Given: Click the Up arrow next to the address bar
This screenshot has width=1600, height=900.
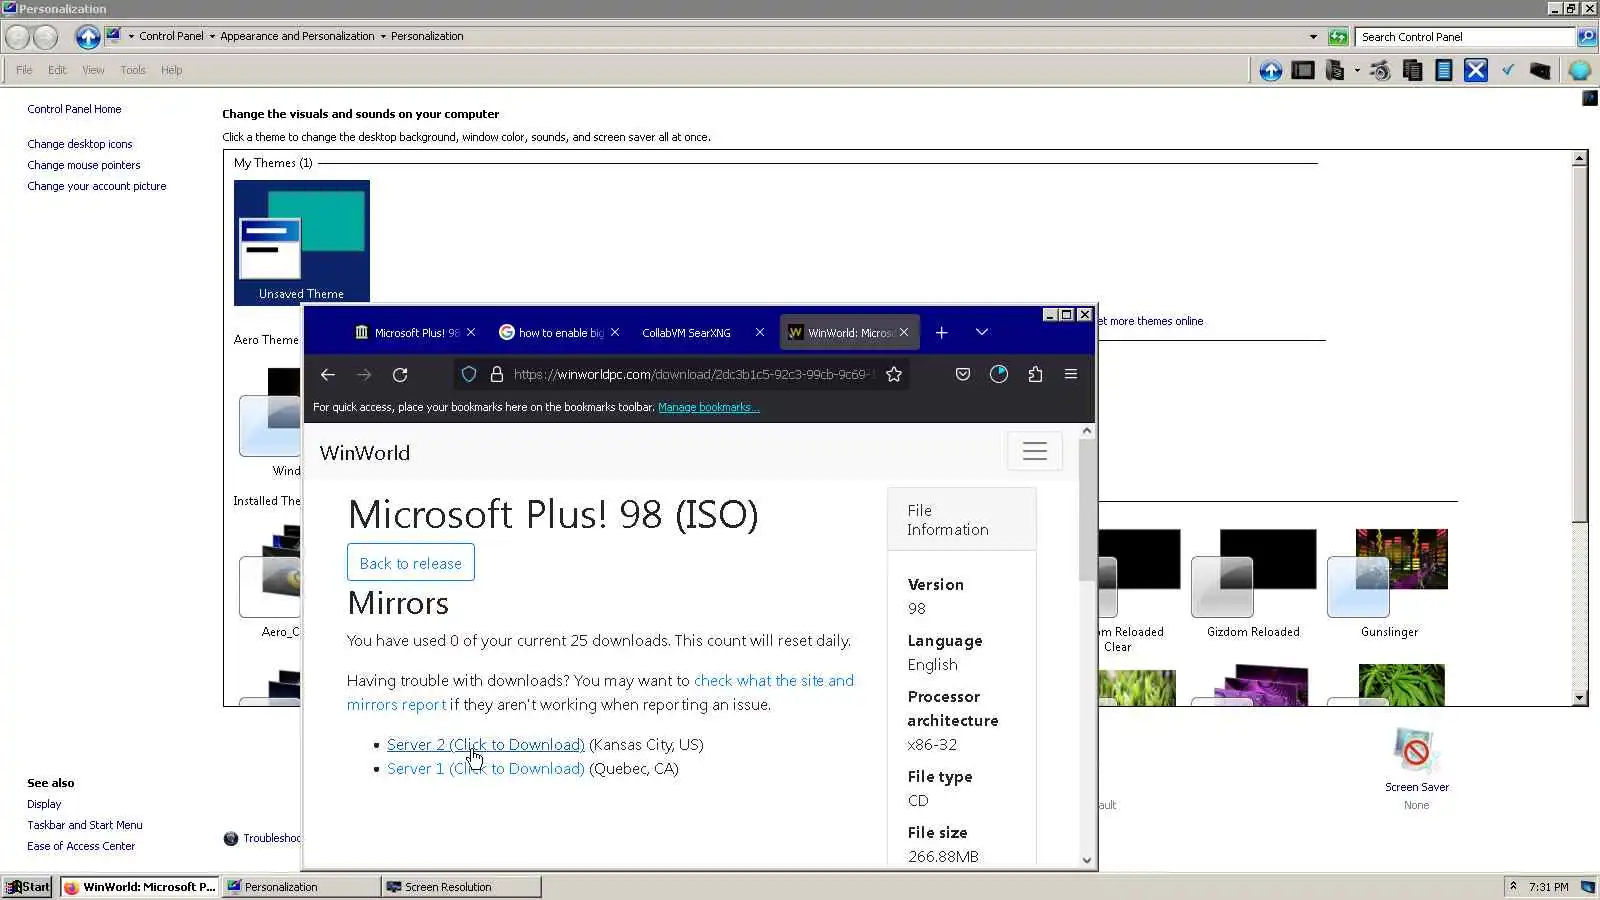Looking at the screenshot, I should [88, 37].
